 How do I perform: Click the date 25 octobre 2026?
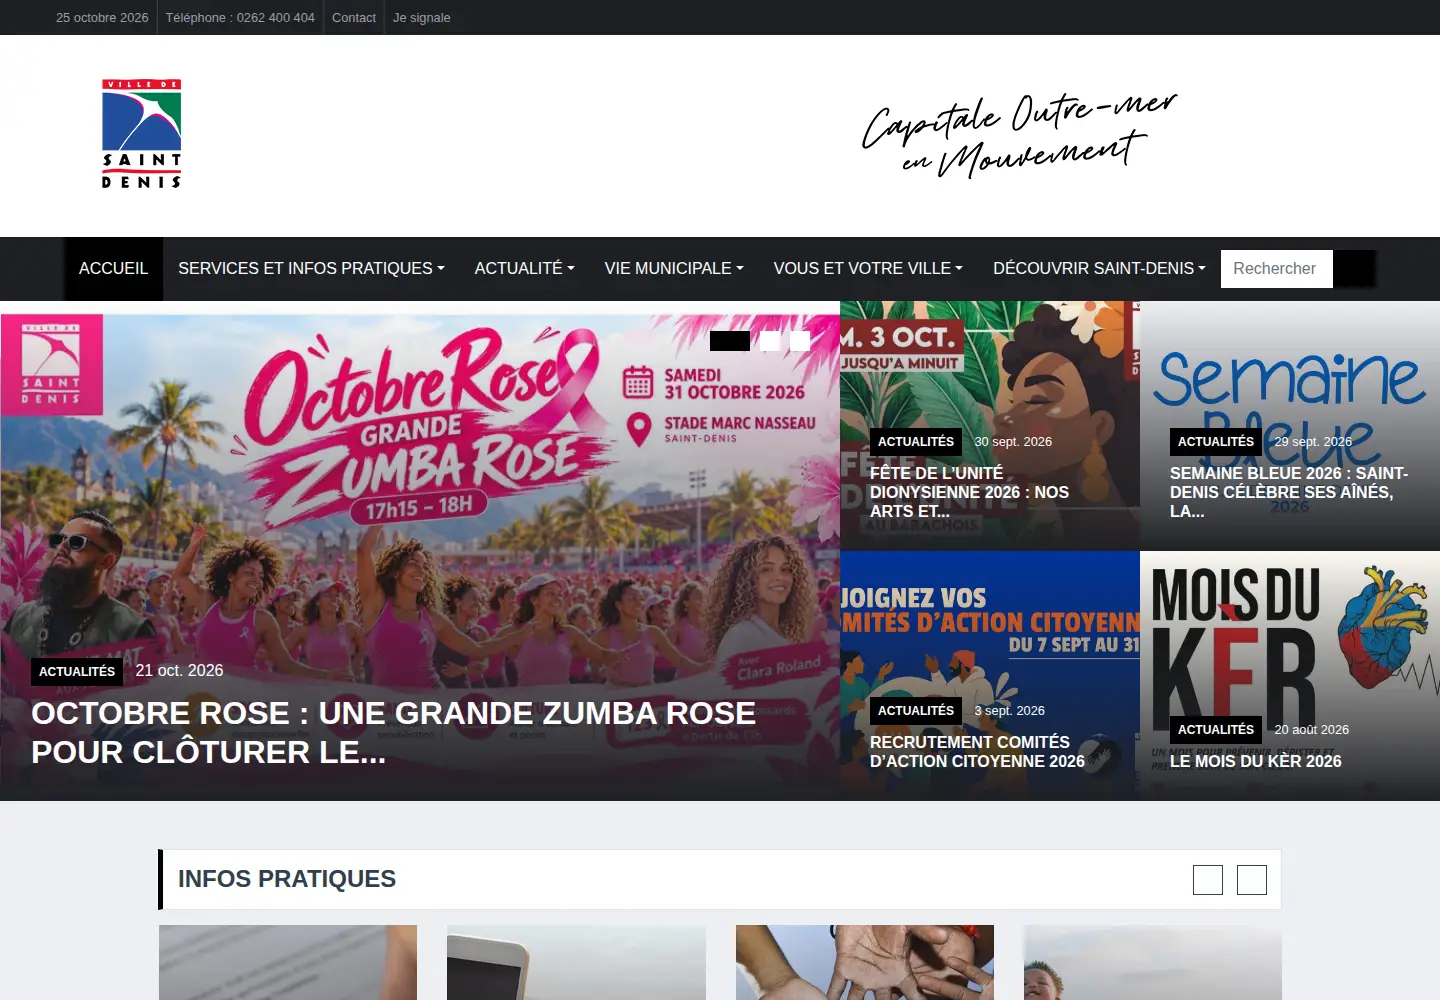[102, 18]
